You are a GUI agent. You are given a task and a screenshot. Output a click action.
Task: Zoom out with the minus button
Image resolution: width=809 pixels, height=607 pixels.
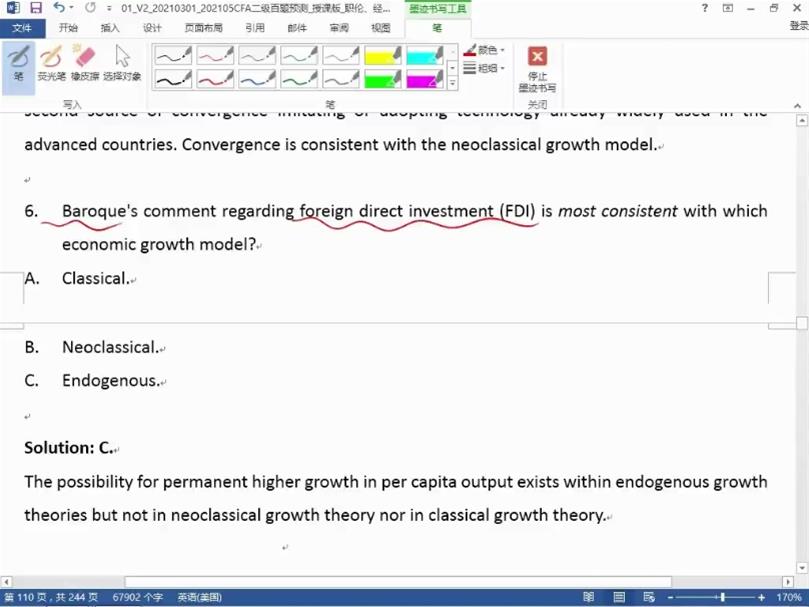670,598
